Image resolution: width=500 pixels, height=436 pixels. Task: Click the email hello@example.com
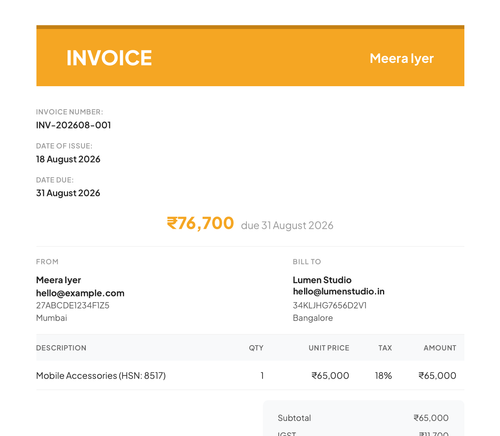click(80, 293)
